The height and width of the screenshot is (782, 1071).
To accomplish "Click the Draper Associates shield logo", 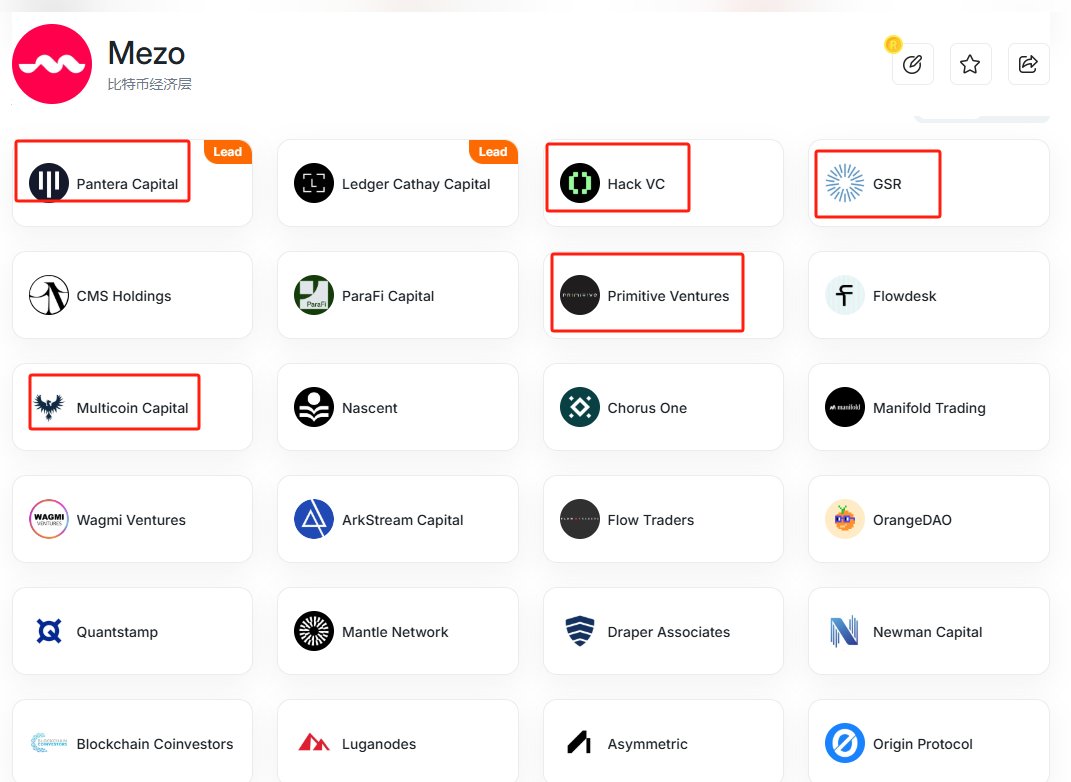I will tap(579, 631).
